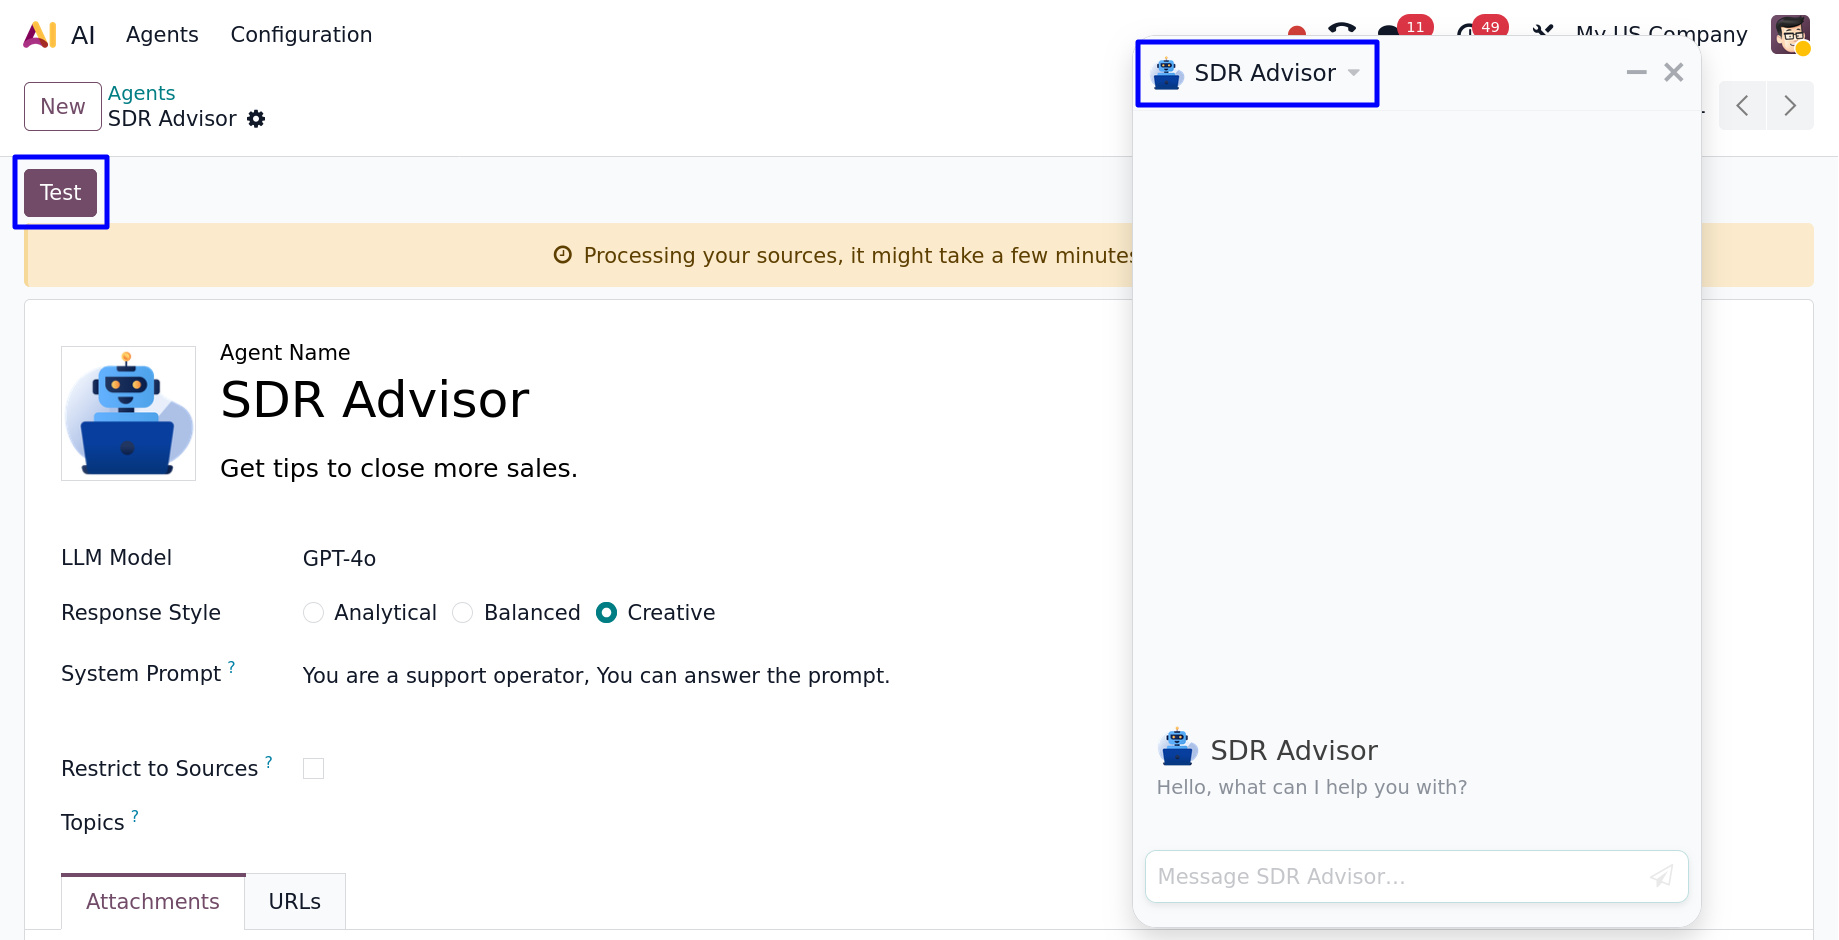The image size is (1839, 940).
Task: Open conversations with 11 badge
Action: [x=1404, y=28]
